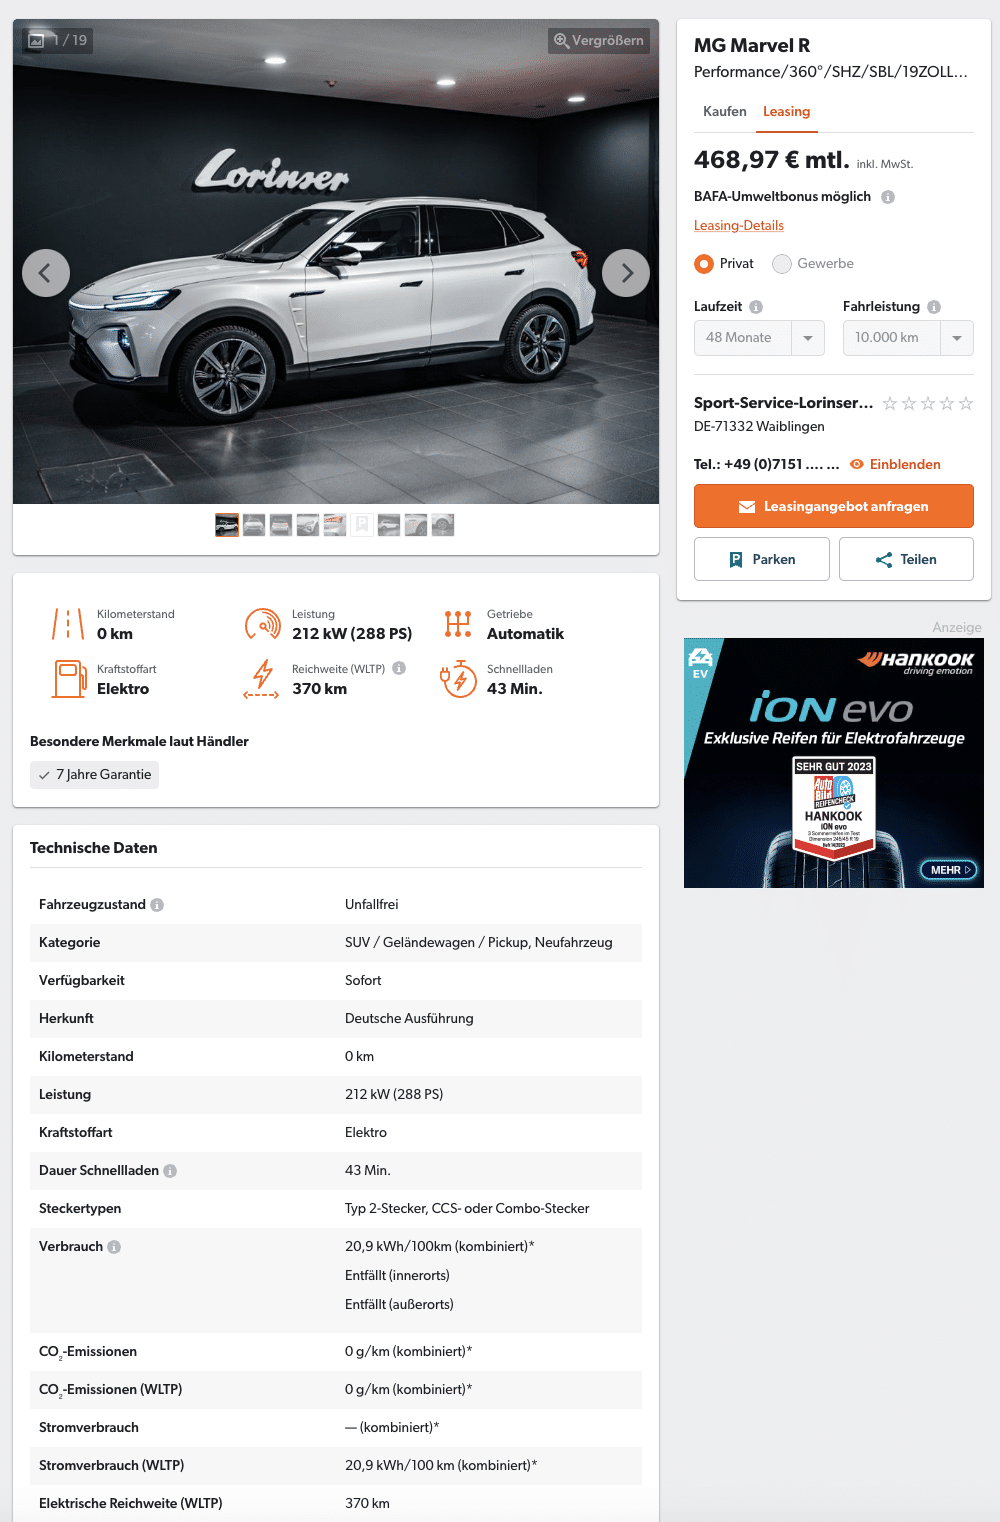
Task: Select the Privat radio button
Action: [704, 264]
